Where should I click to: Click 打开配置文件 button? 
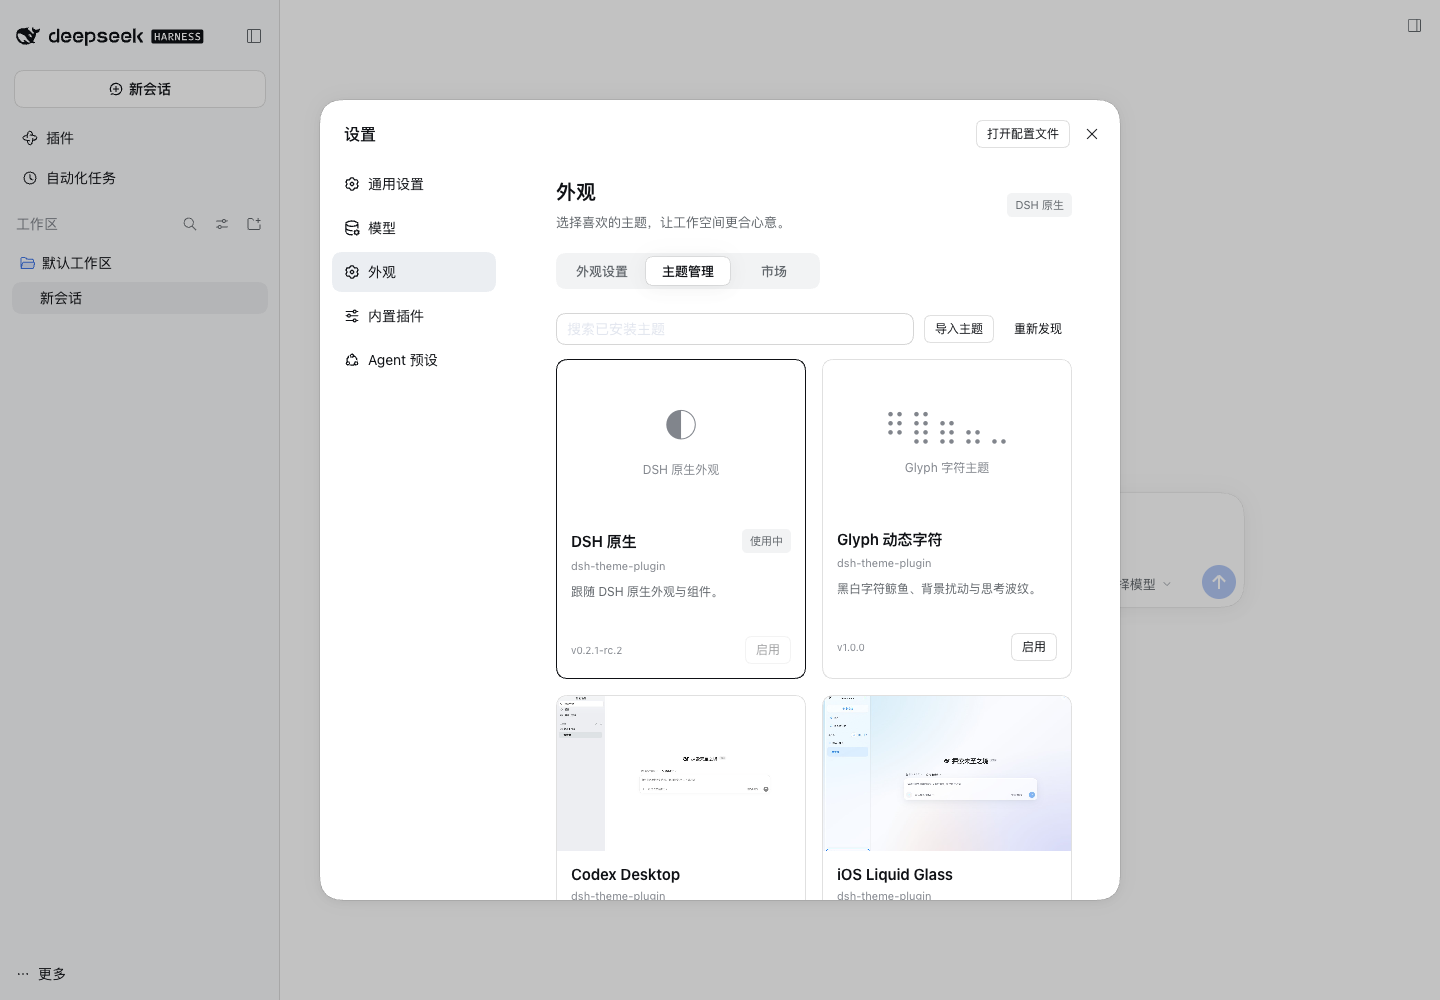pos(1023,134)
